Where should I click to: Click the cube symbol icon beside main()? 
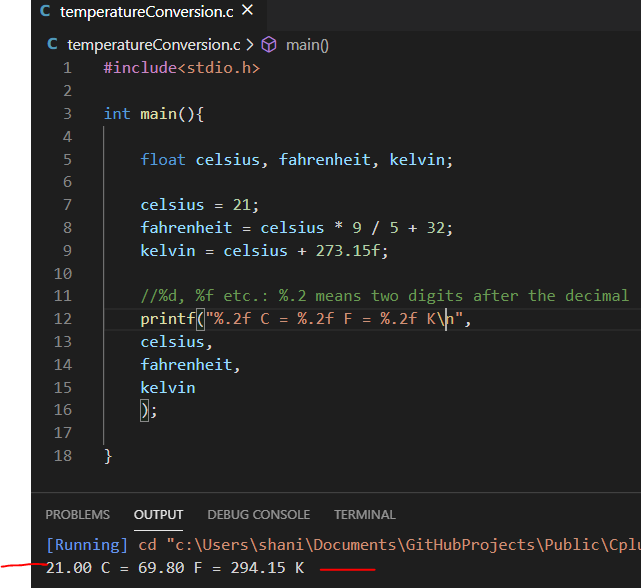(x=268, y=45)
